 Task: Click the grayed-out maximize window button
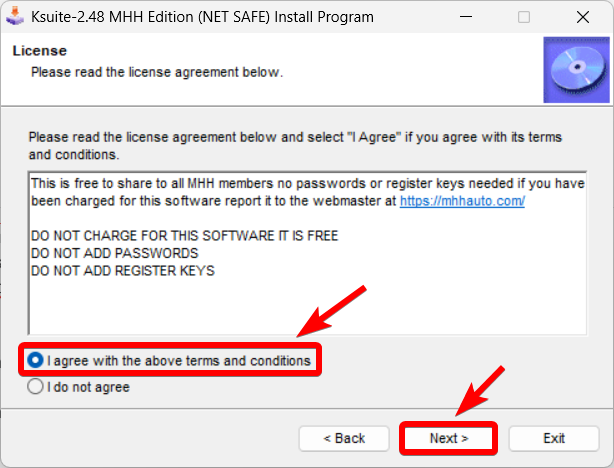tap(524, 17)
